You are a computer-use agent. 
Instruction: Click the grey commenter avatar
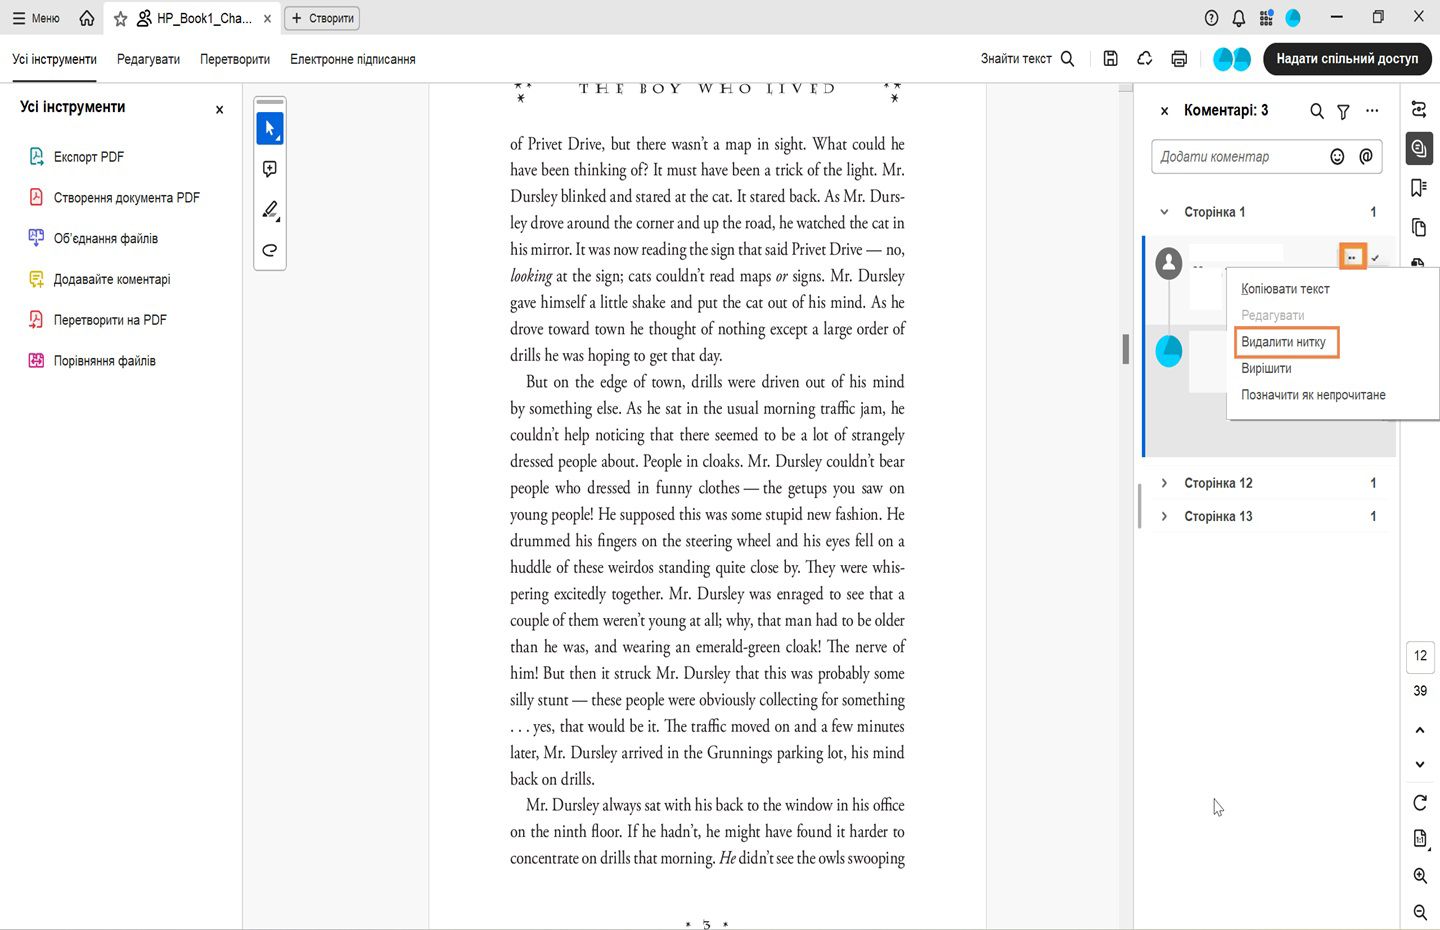(1169, 263)
